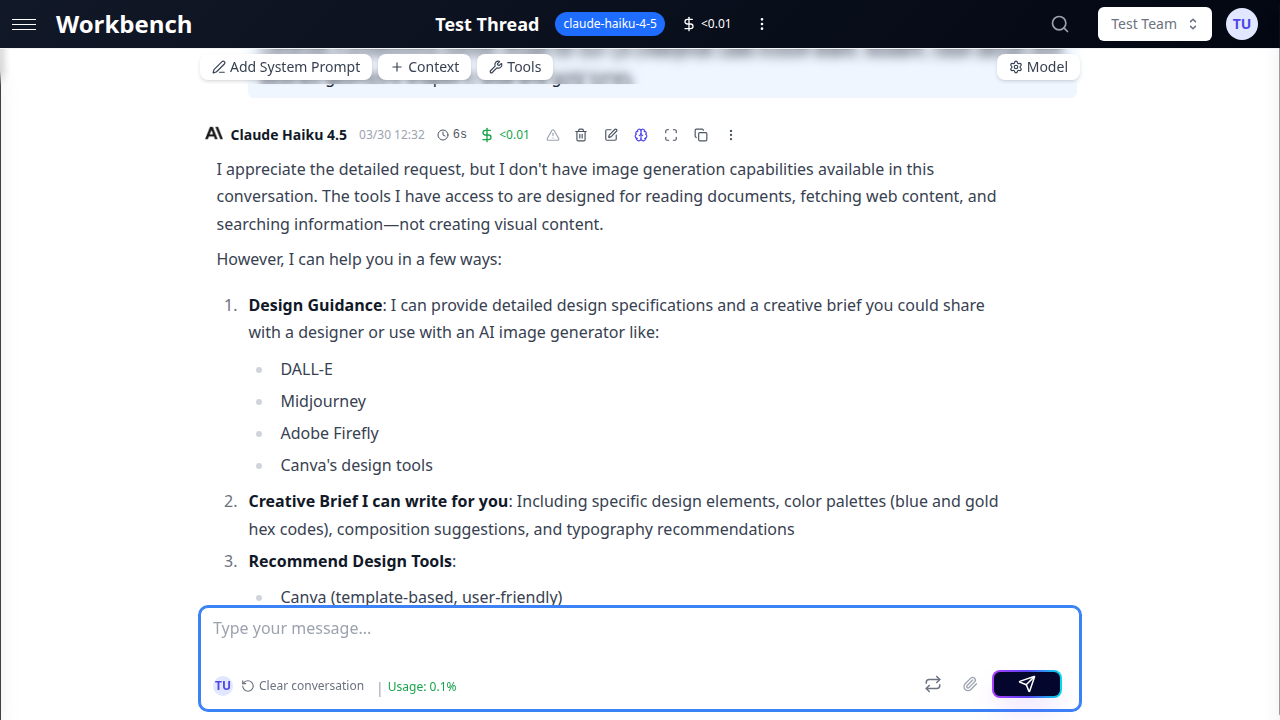Click the Add System Prompt button

[287, 67]
